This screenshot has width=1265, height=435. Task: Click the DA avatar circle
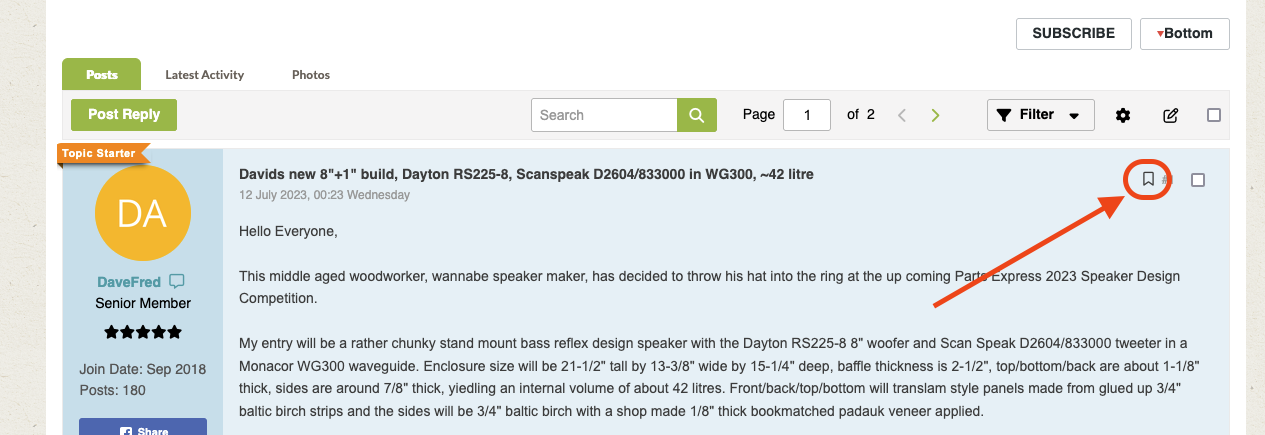click(142, 214)
